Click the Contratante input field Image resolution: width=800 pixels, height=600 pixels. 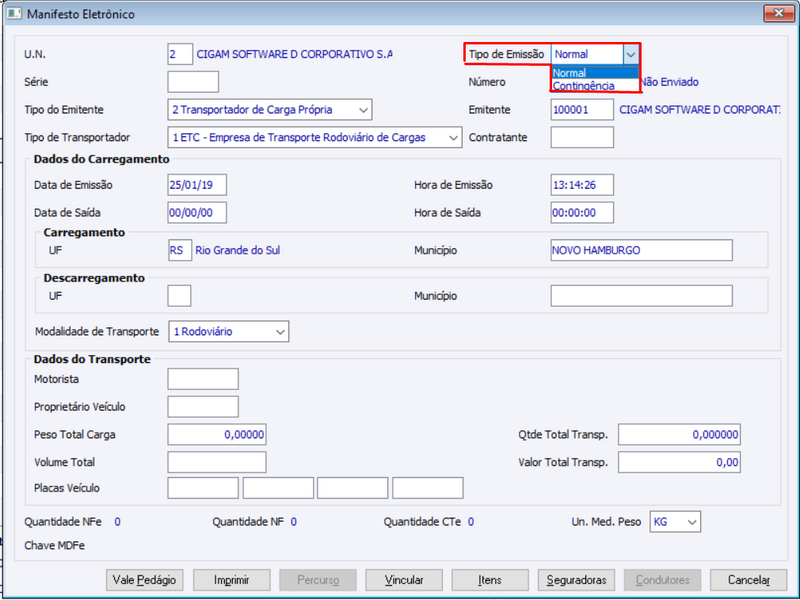[x=582, y=137]
